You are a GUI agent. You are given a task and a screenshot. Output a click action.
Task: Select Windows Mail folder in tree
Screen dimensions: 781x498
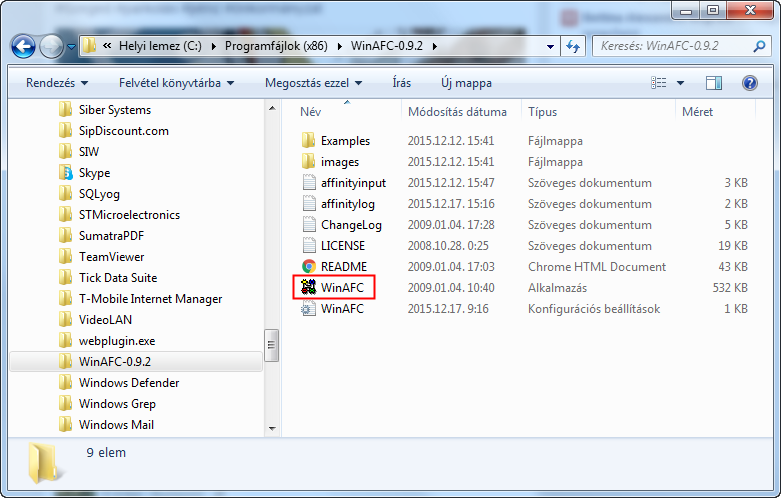tap(116, 424)
